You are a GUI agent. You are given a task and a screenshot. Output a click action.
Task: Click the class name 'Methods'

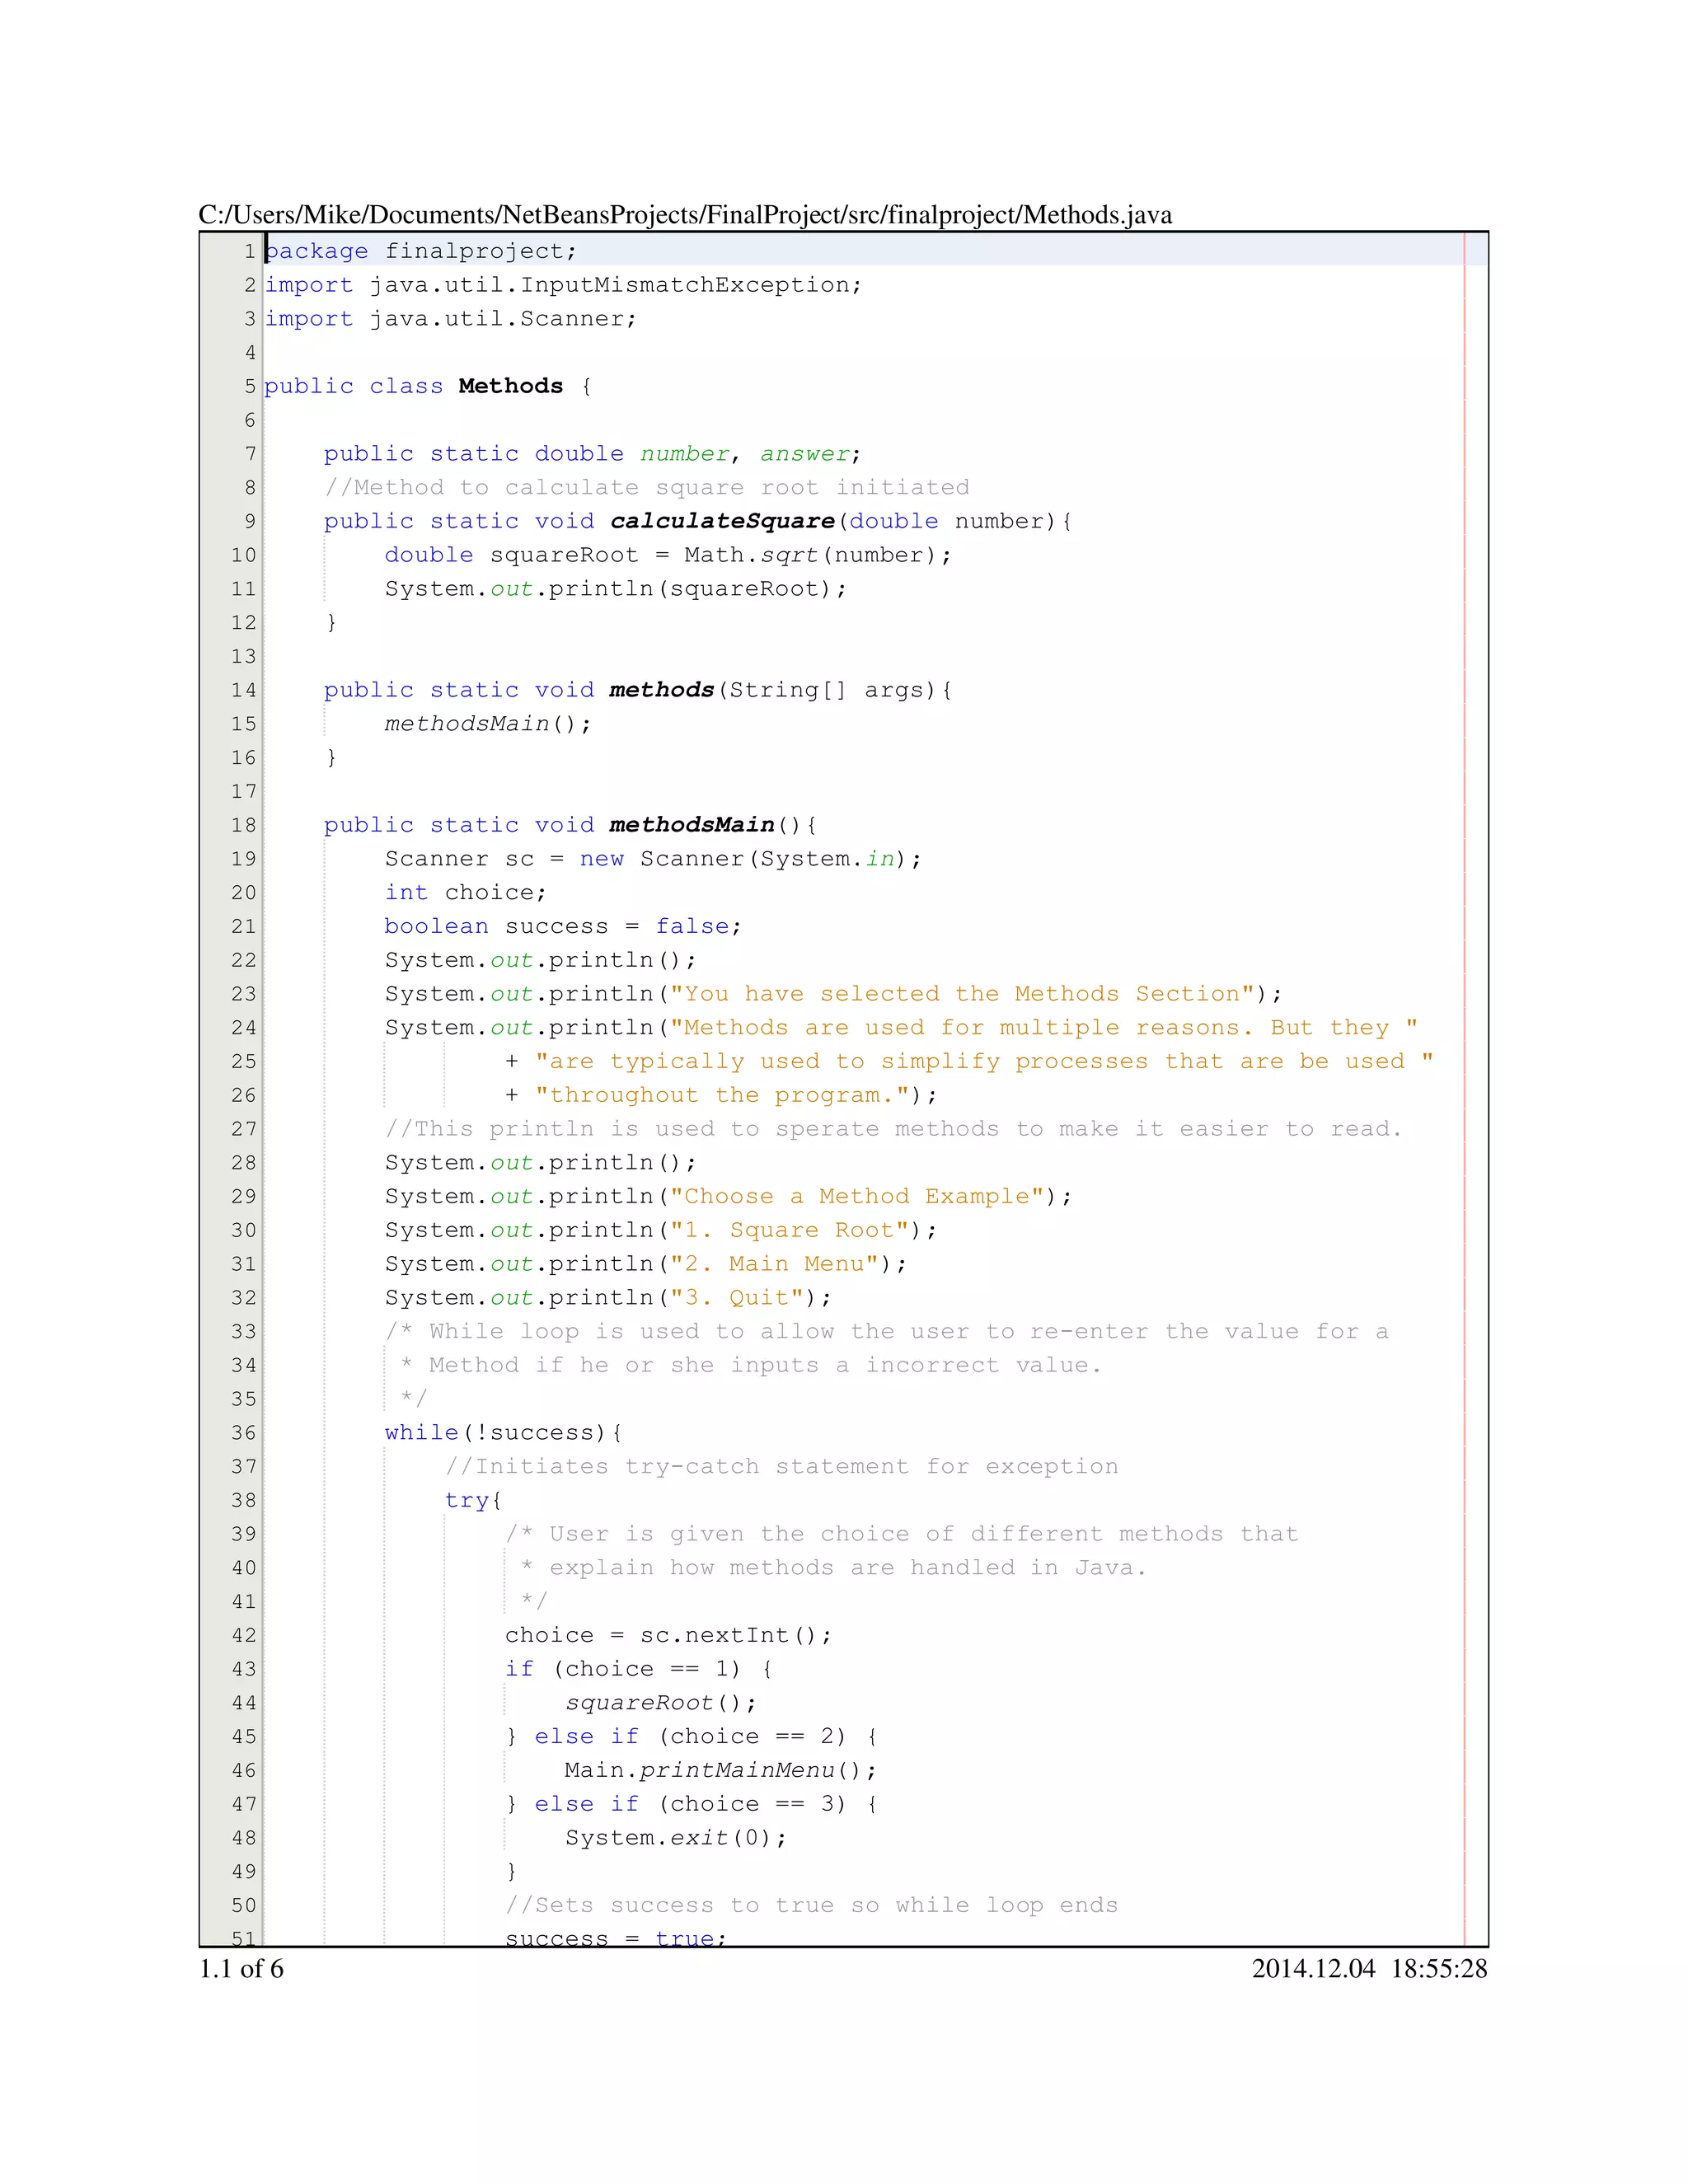coord(510,386)
